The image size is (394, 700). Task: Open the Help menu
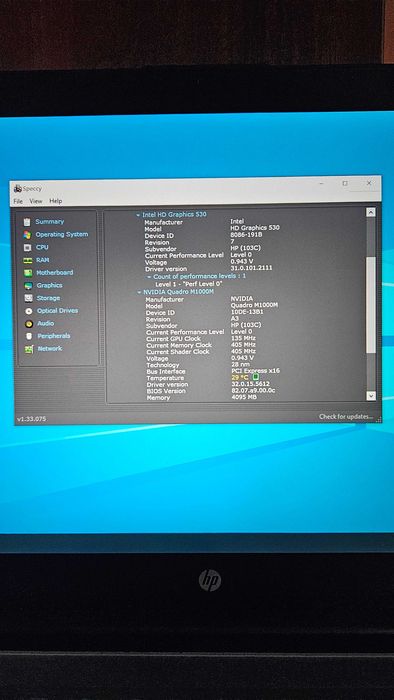click(x=56, y=201)
